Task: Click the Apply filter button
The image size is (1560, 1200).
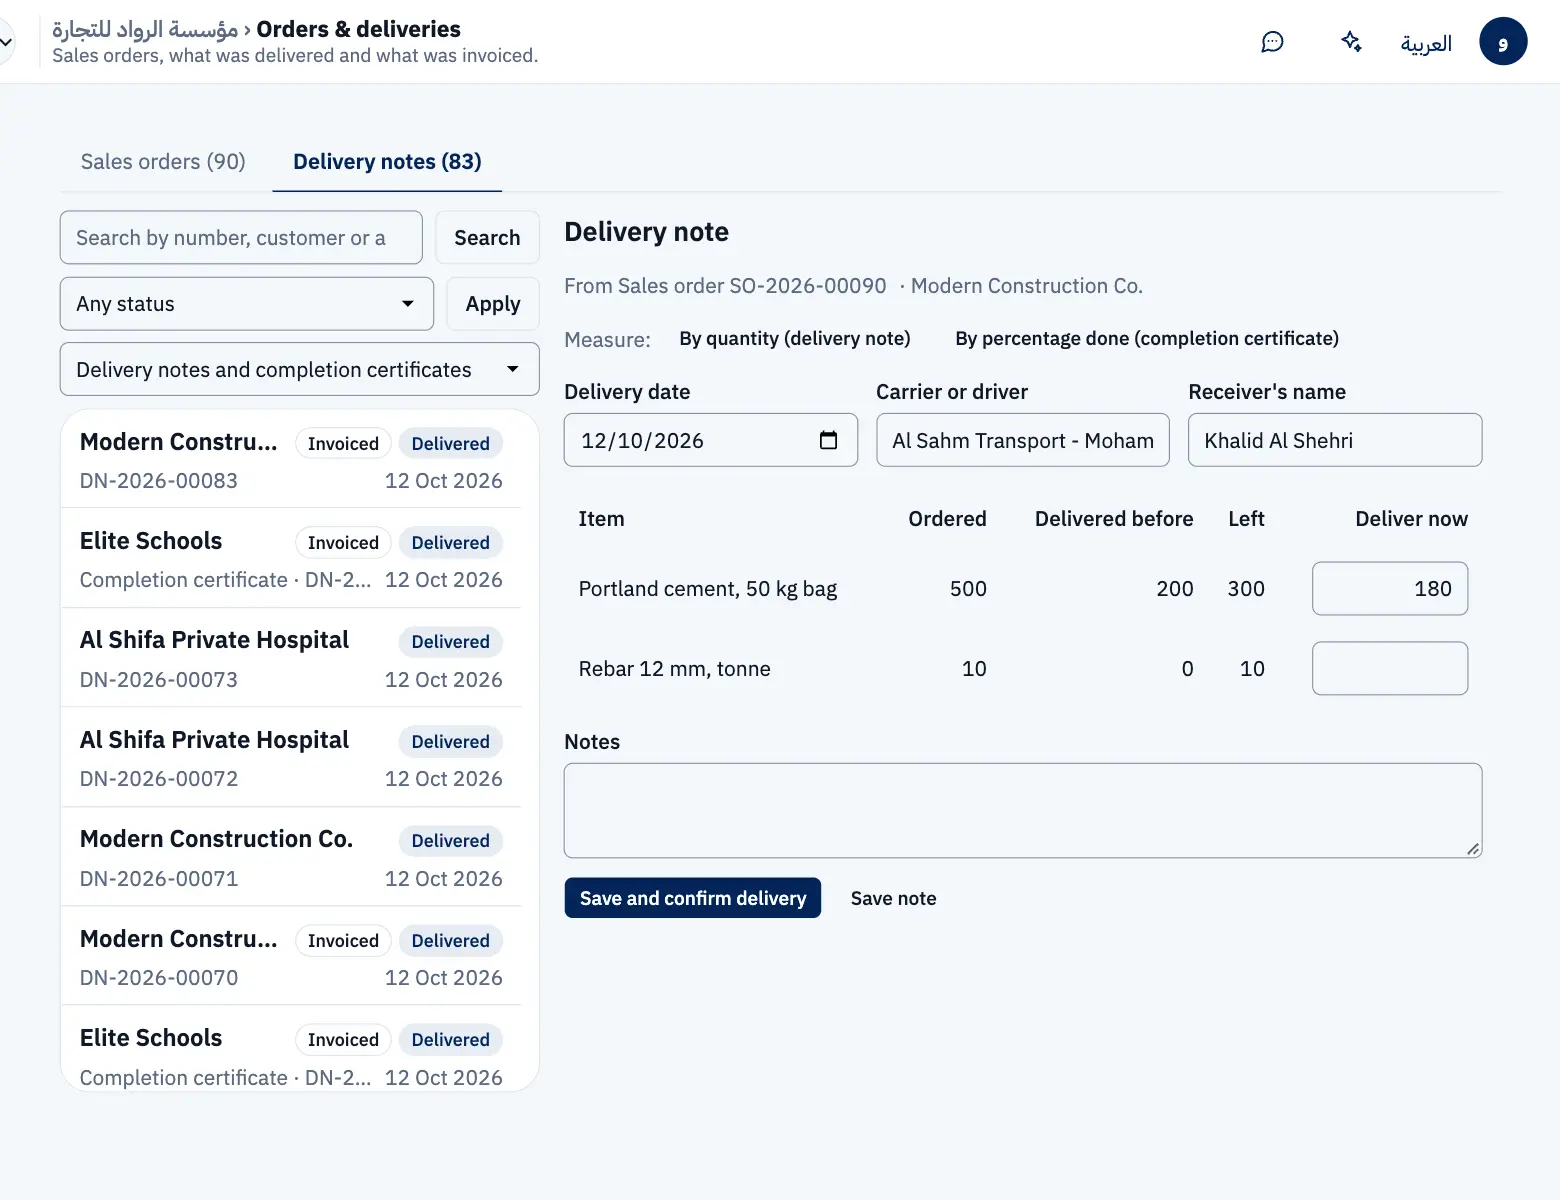Action: (493, 304)
